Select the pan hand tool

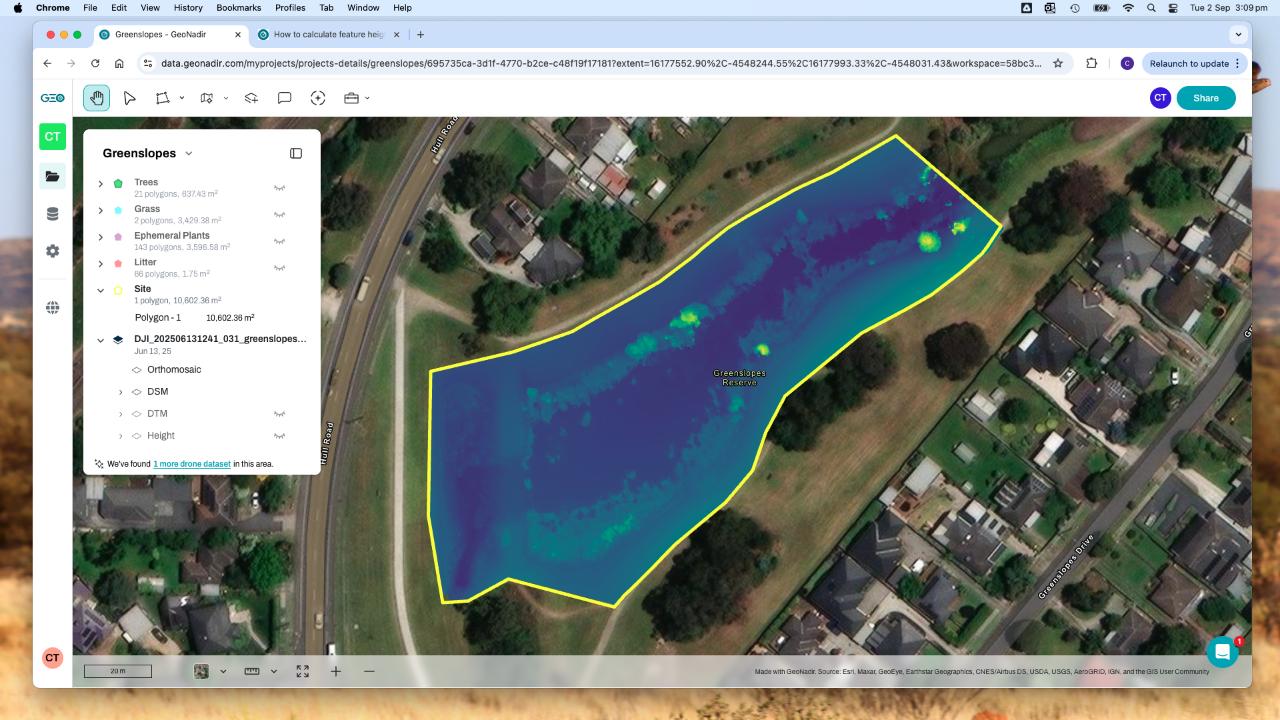[97, 97]
